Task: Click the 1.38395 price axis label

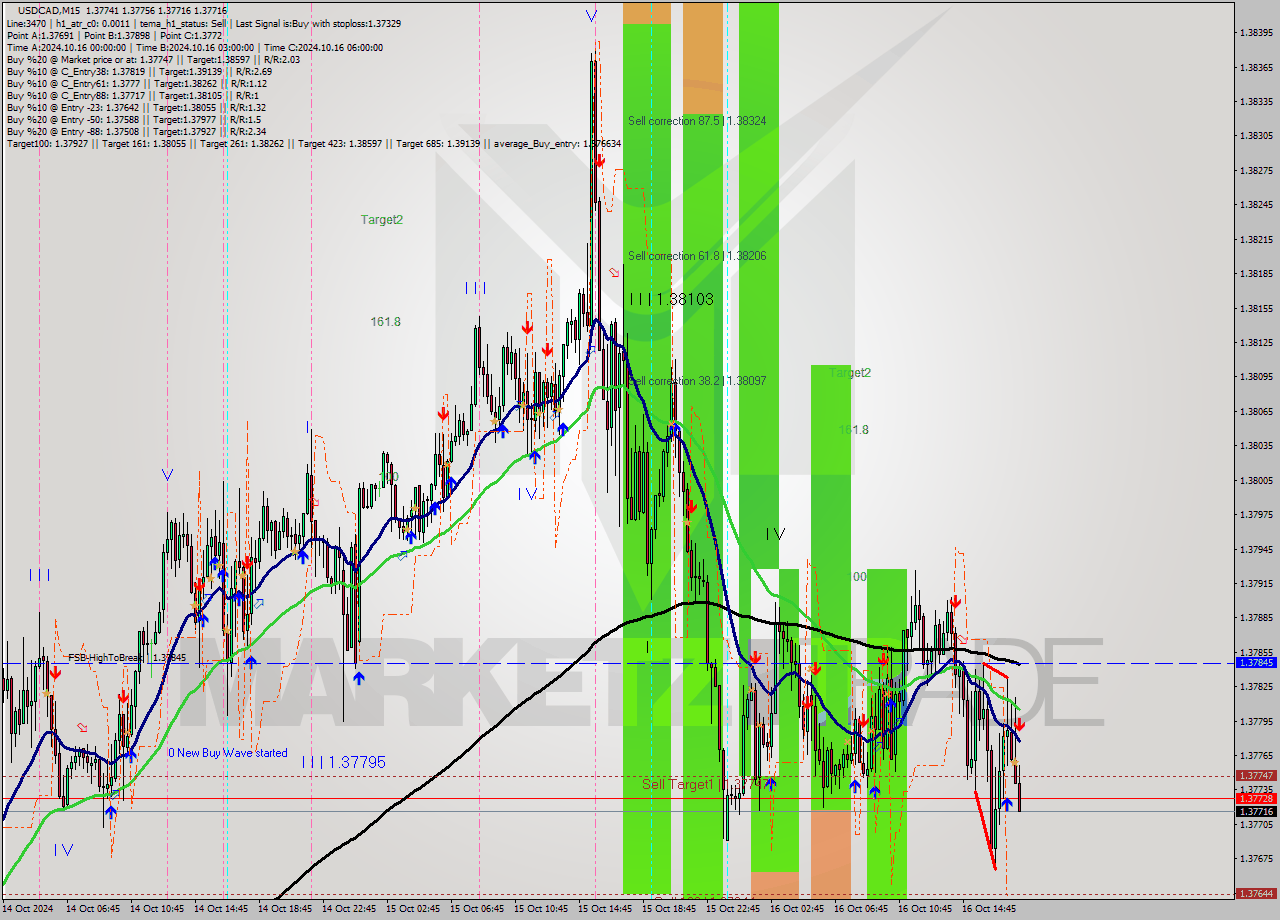Action: click(1256, 33)
